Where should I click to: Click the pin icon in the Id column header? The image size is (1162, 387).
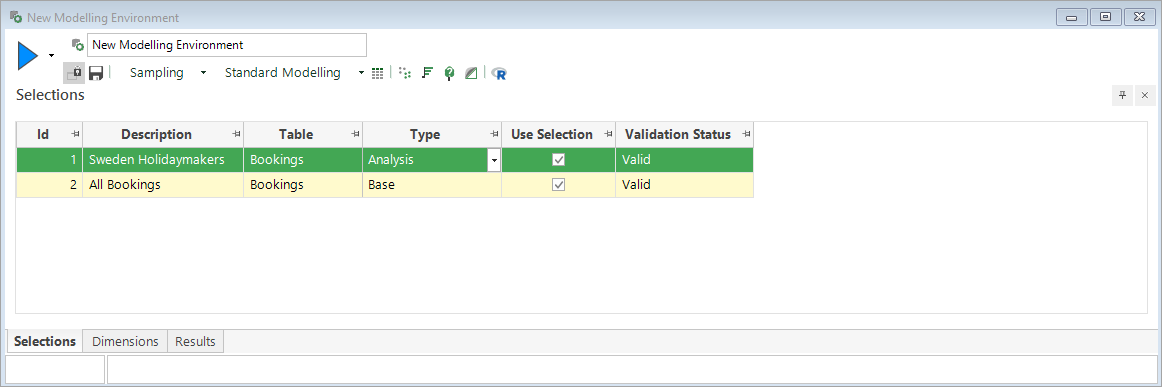75,134
